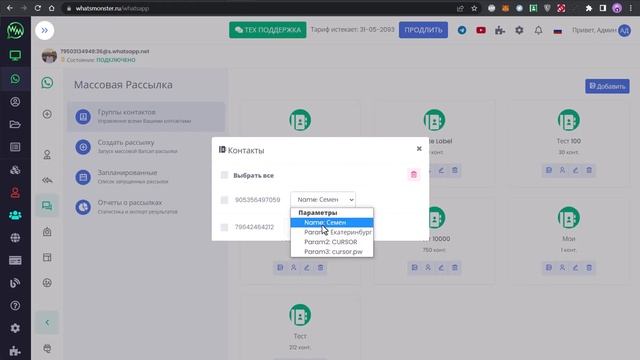The height and width of the screenshot is (360, 640).
Task: Open the plugins puzzle icon in top bar
Action: pos(500,30)
